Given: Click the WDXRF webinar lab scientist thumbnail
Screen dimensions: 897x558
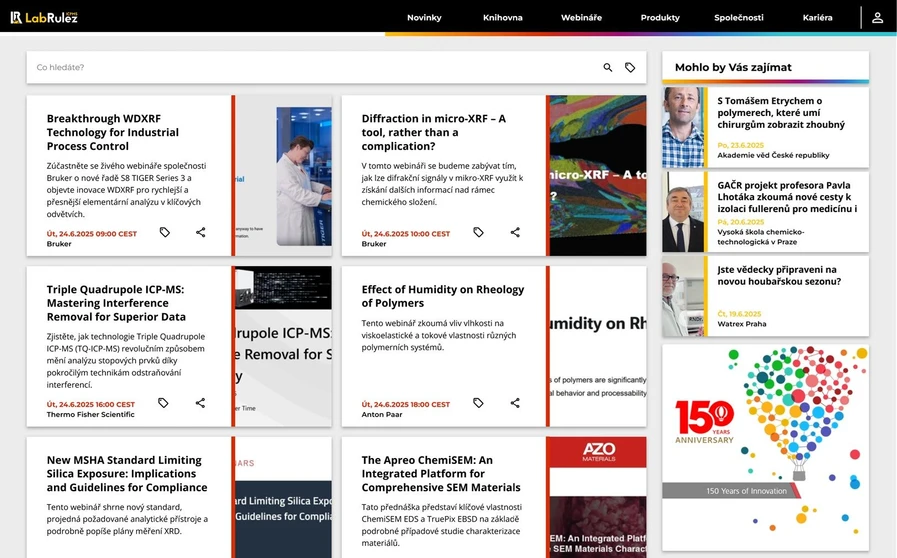Looking at the screenshot, I should pos(284,176).
